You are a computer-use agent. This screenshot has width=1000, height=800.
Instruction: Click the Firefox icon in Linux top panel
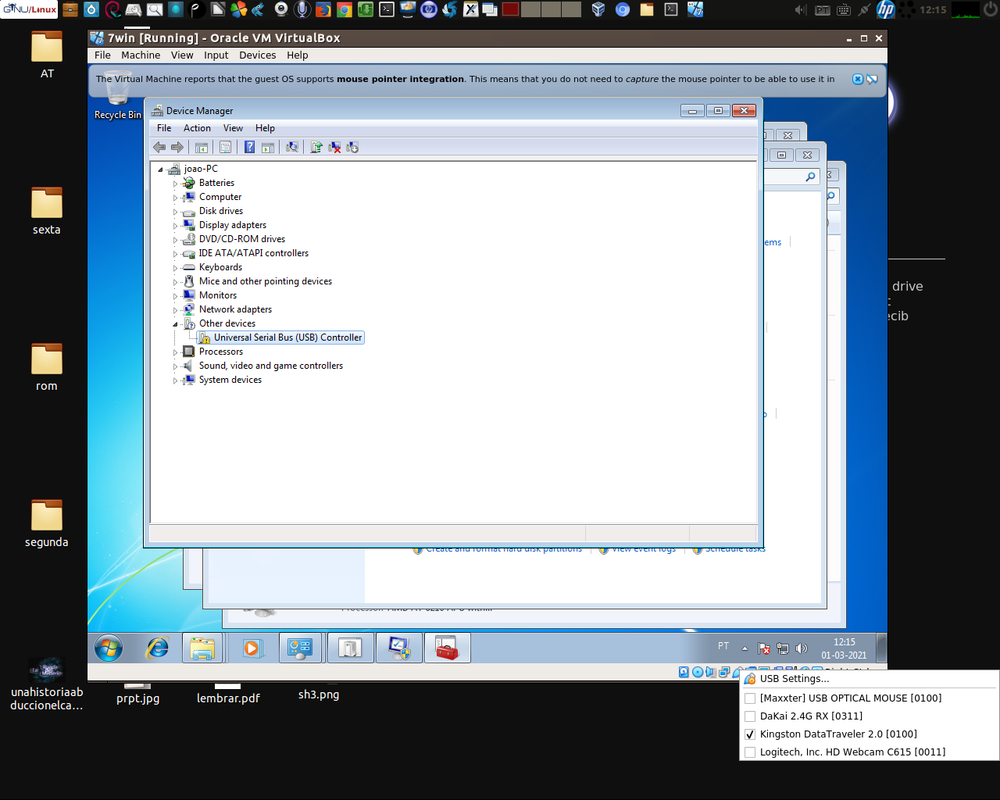(323, 9)
